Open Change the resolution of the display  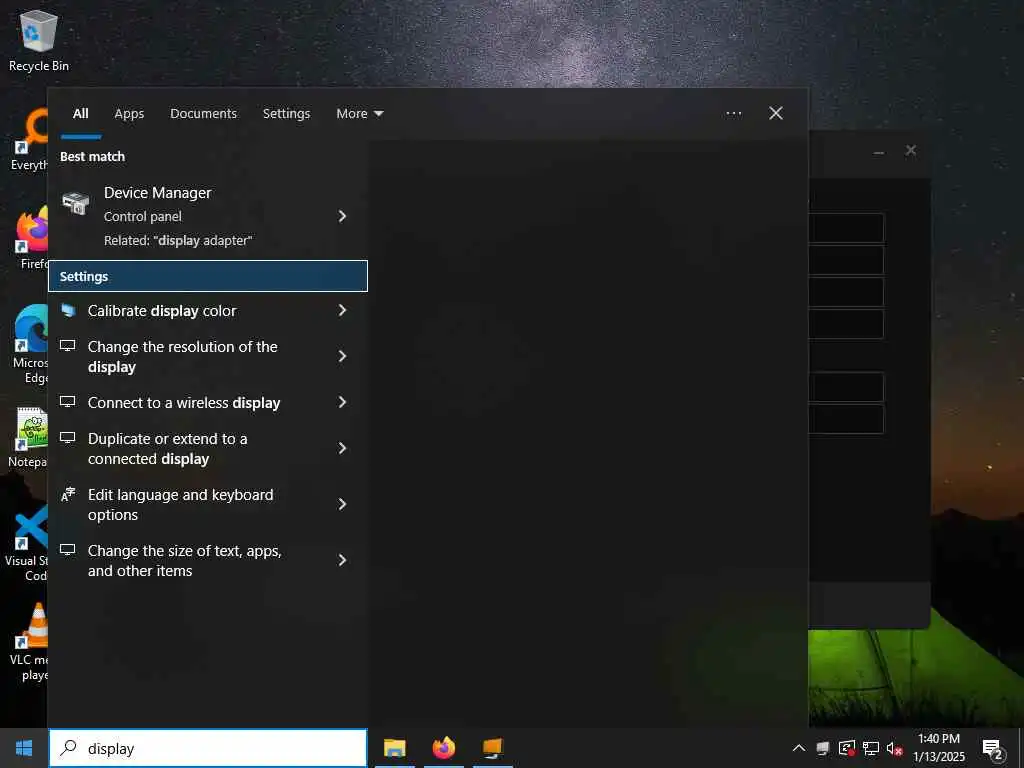point(208,357)
